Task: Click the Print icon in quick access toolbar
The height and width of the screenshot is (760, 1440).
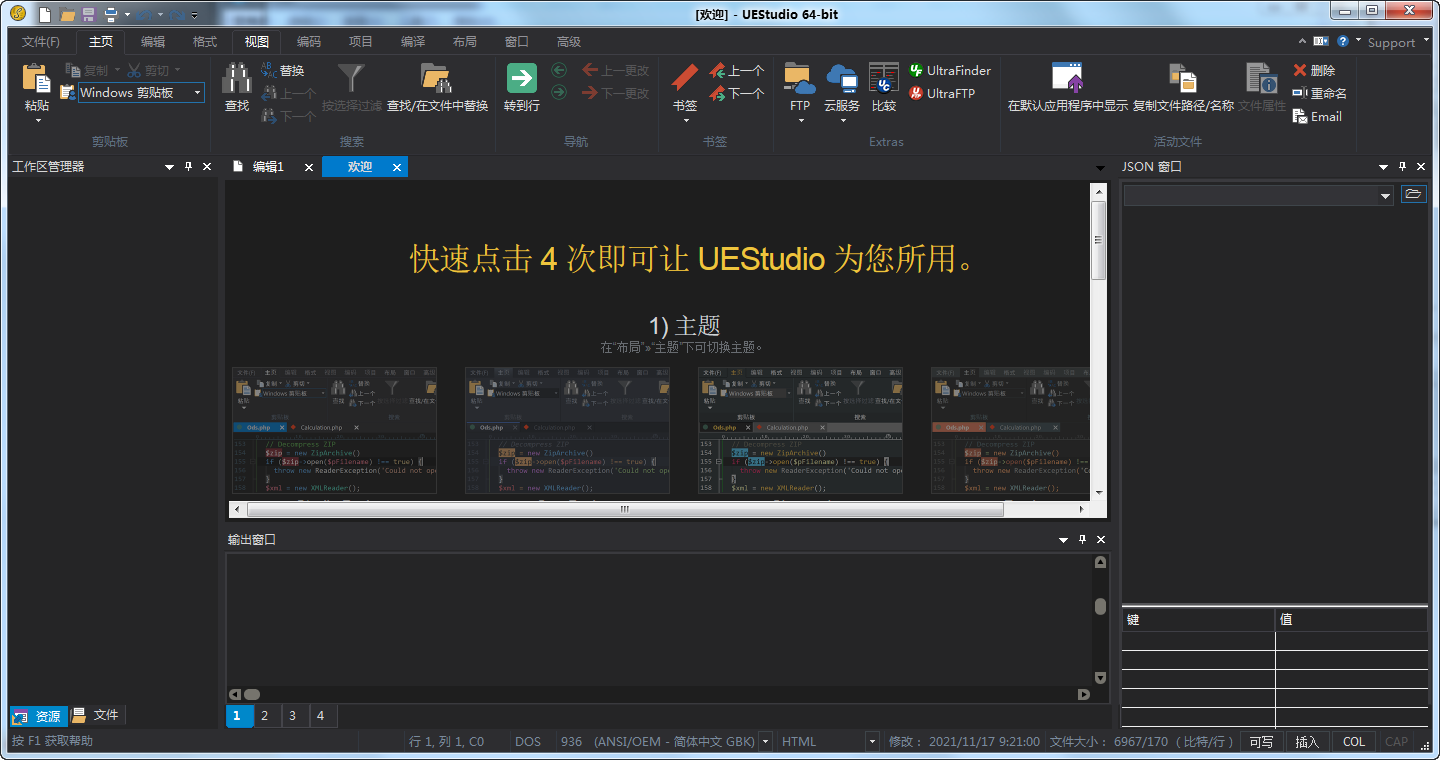Action: point(111,14)
